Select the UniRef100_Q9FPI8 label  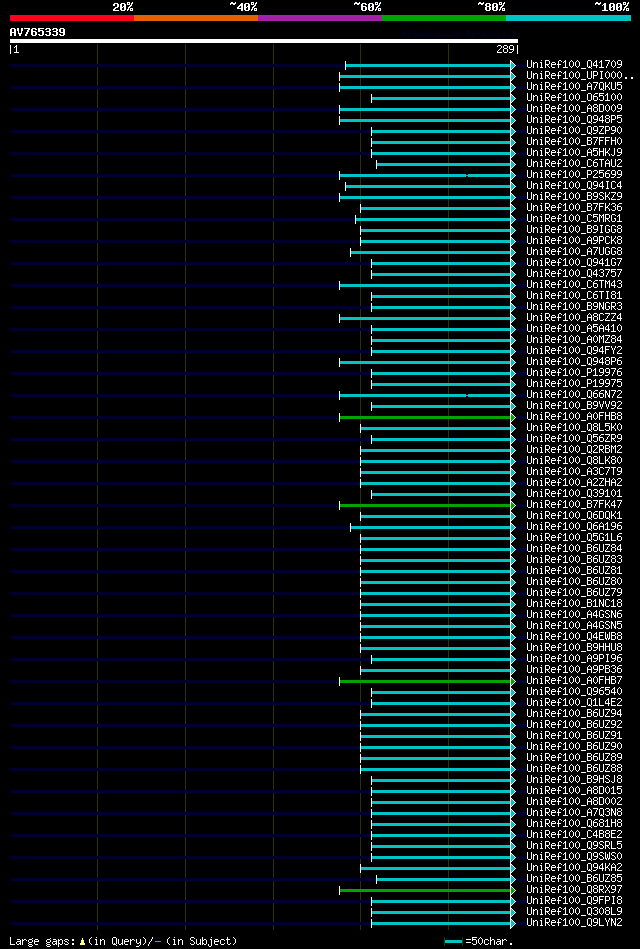574,901
